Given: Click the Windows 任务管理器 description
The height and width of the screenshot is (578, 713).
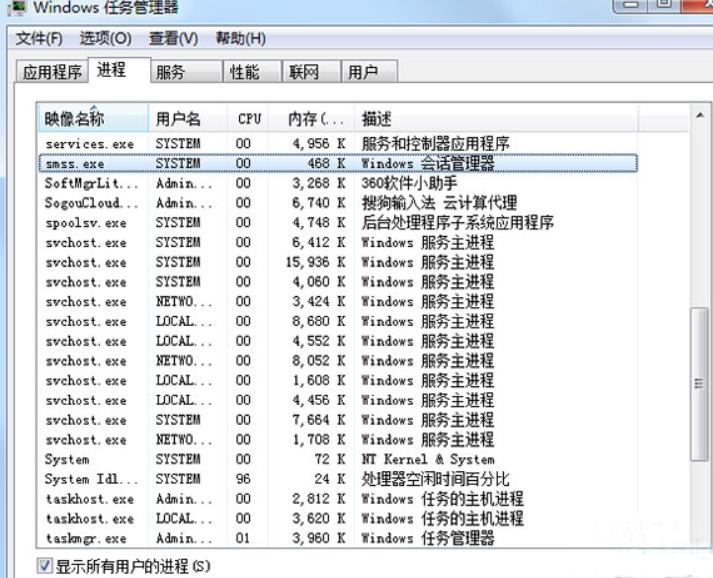Looking at the screenshot, I should [x=428, y=538].
